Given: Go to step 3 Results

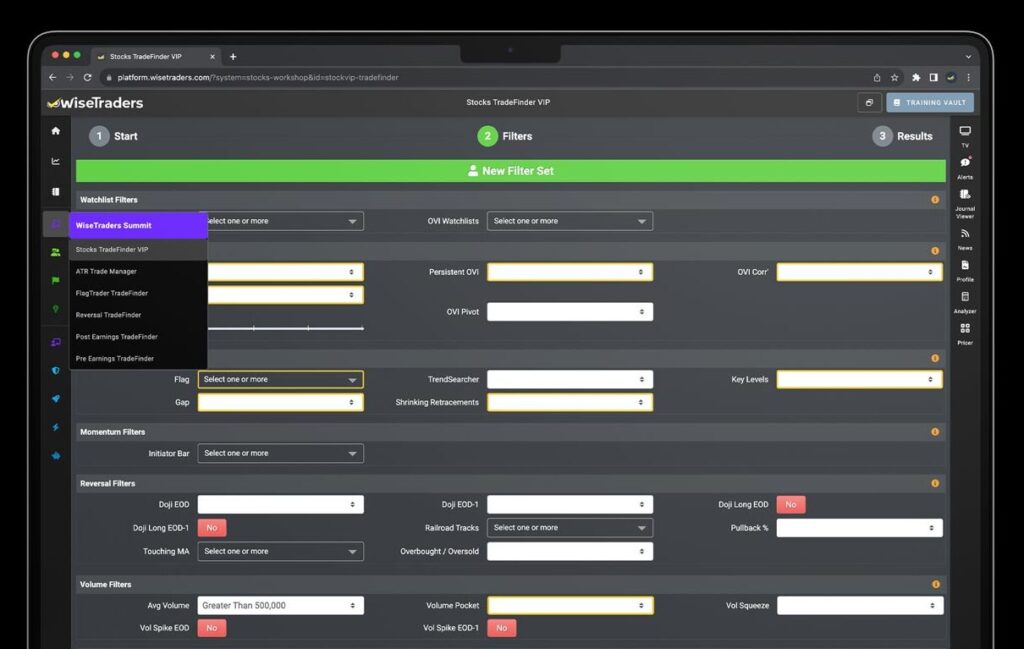Looking at the screenshot, I should pos(903,136).
